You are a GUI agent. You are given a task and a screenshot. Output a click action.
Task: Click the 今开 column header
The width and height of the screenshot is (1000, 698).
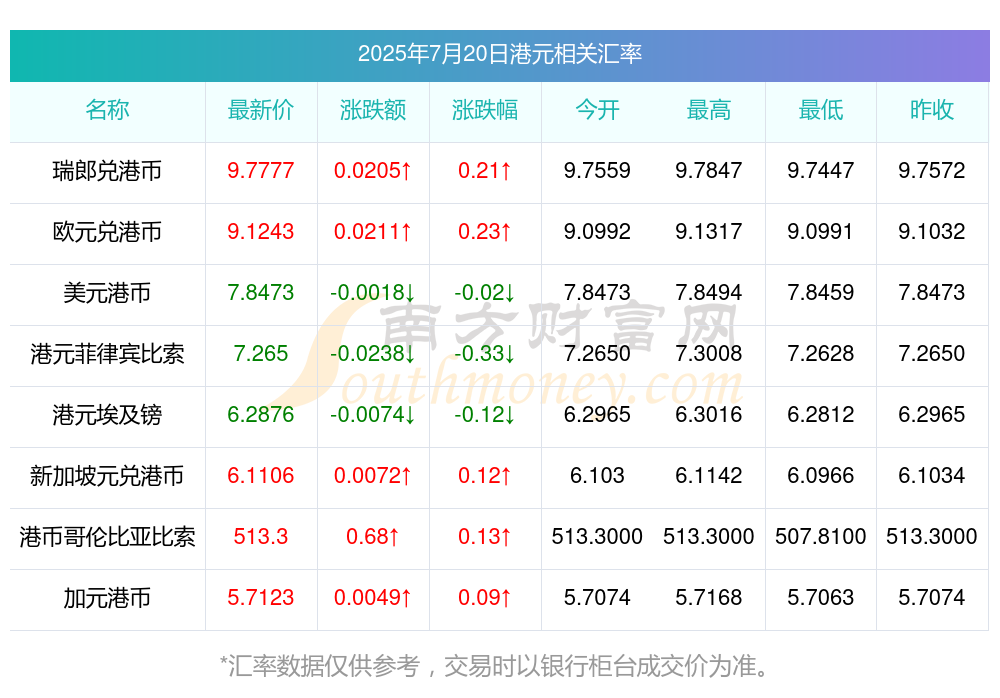coord(597,110)
